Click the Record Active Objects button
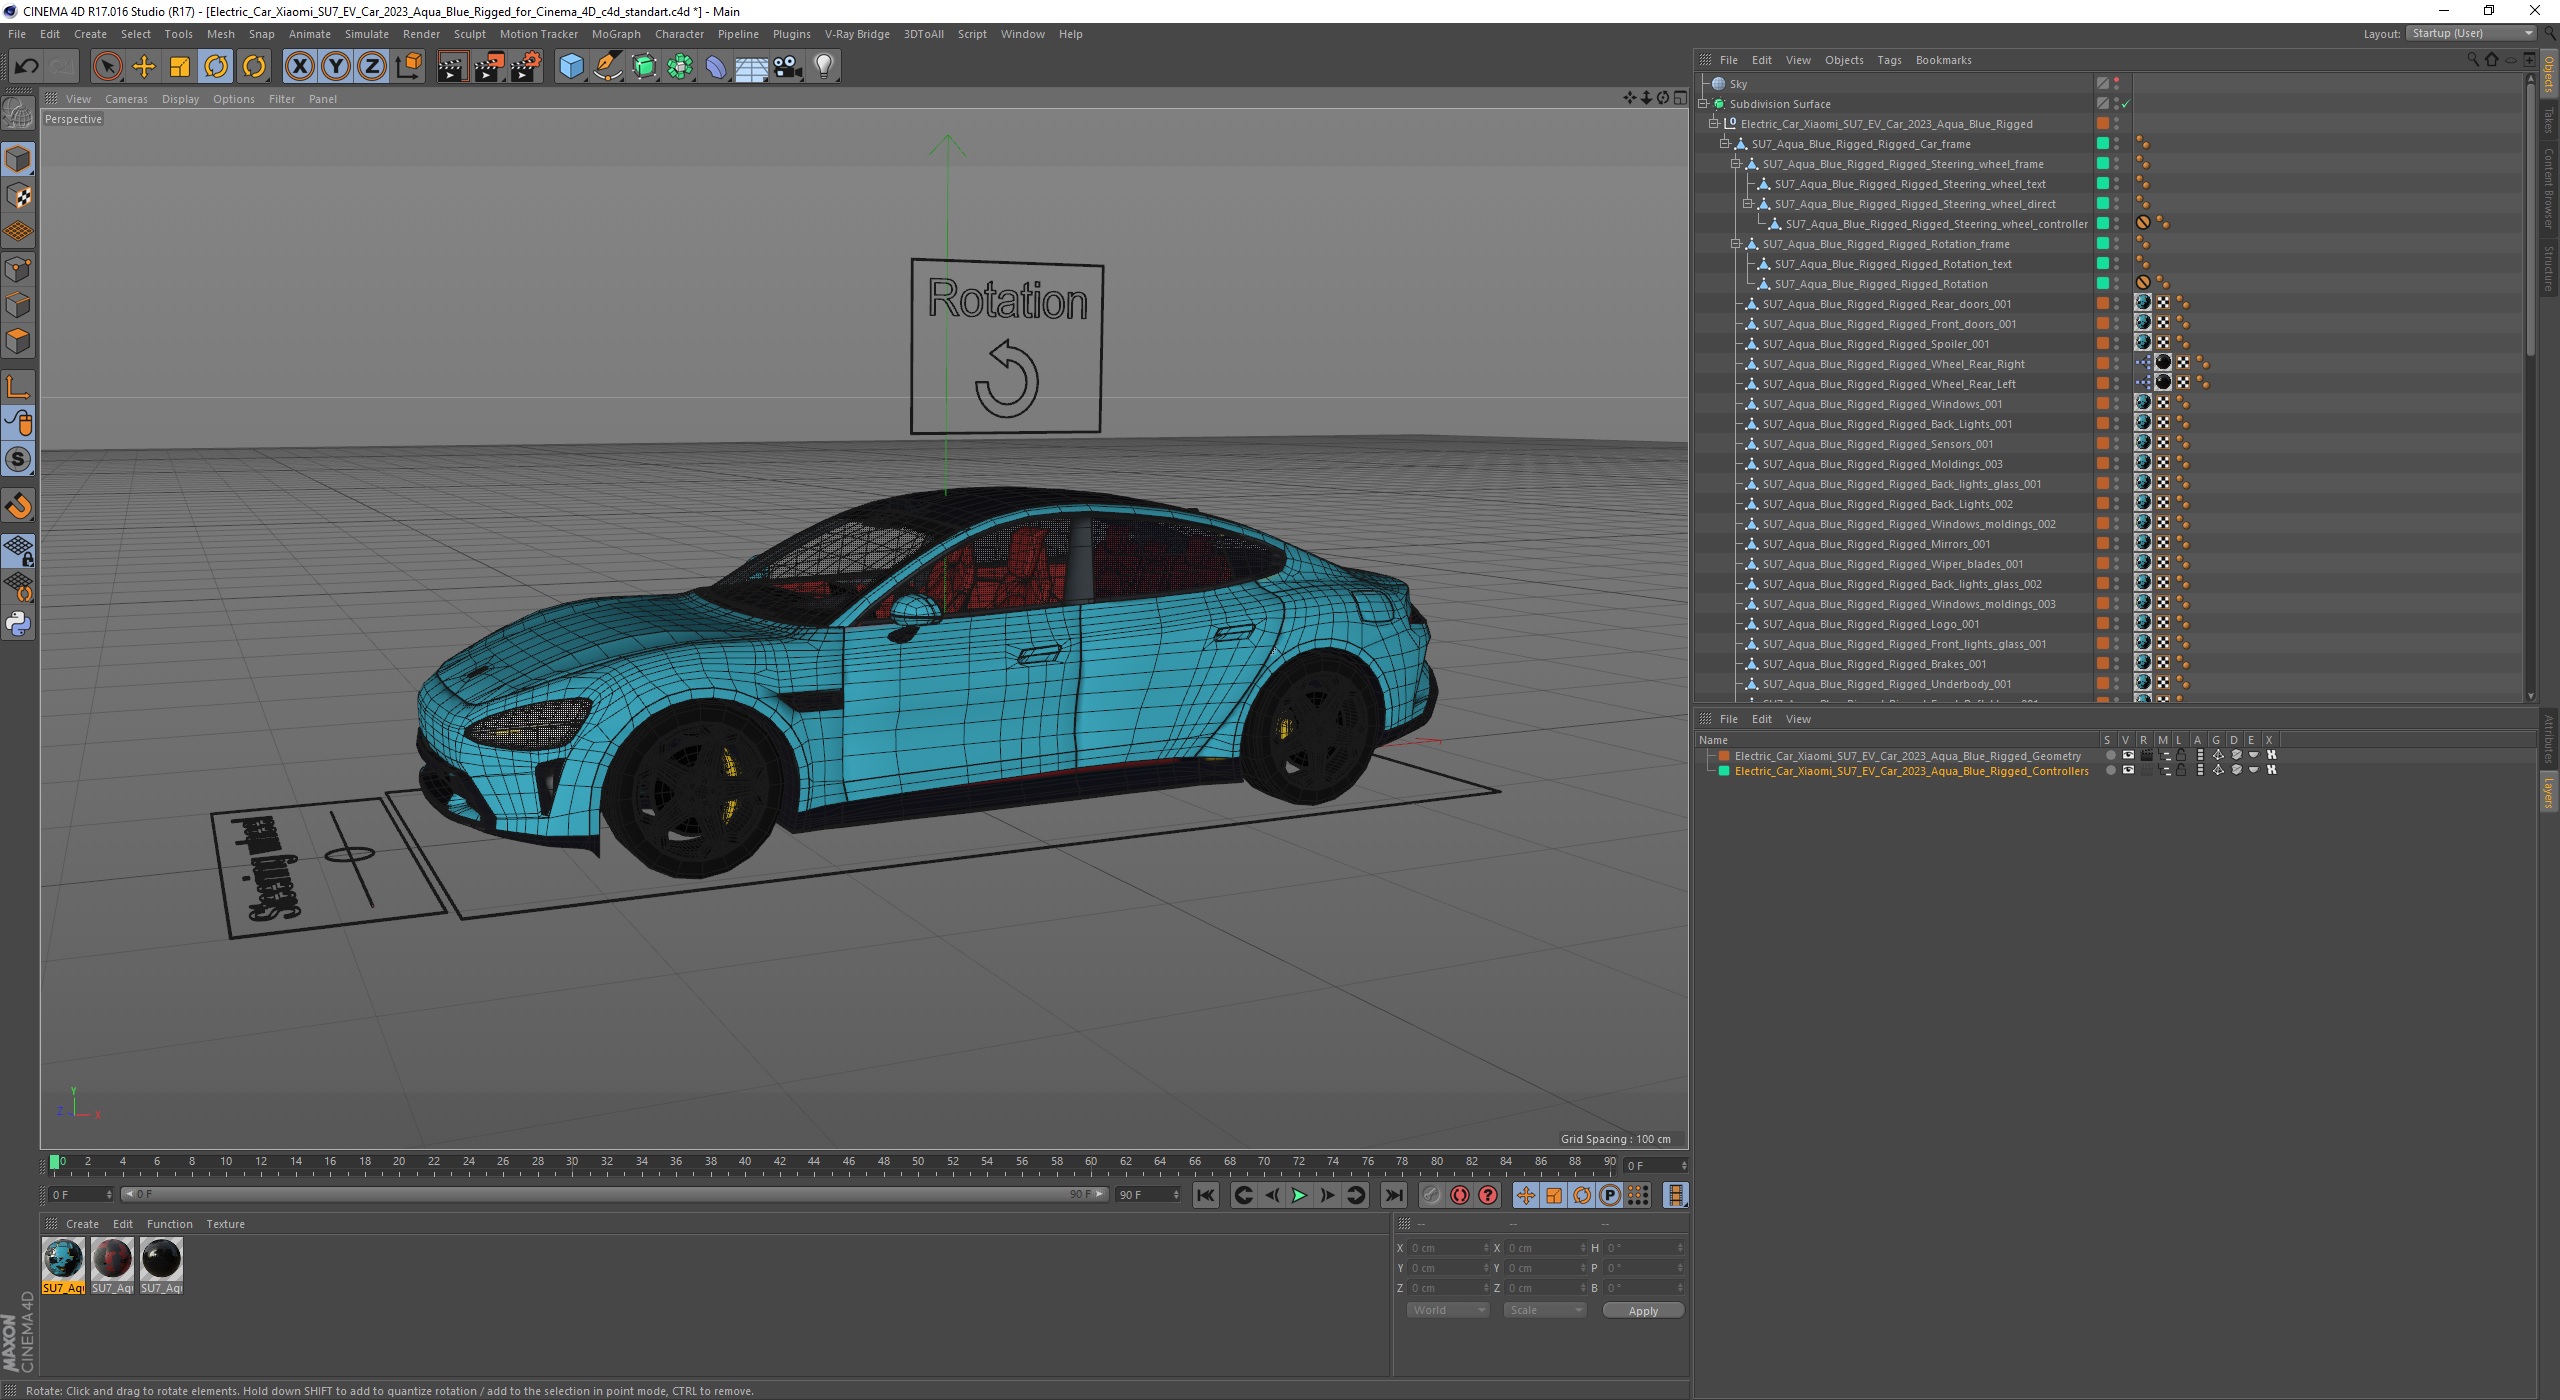2560x1400 pixels. (1432, 1195)
